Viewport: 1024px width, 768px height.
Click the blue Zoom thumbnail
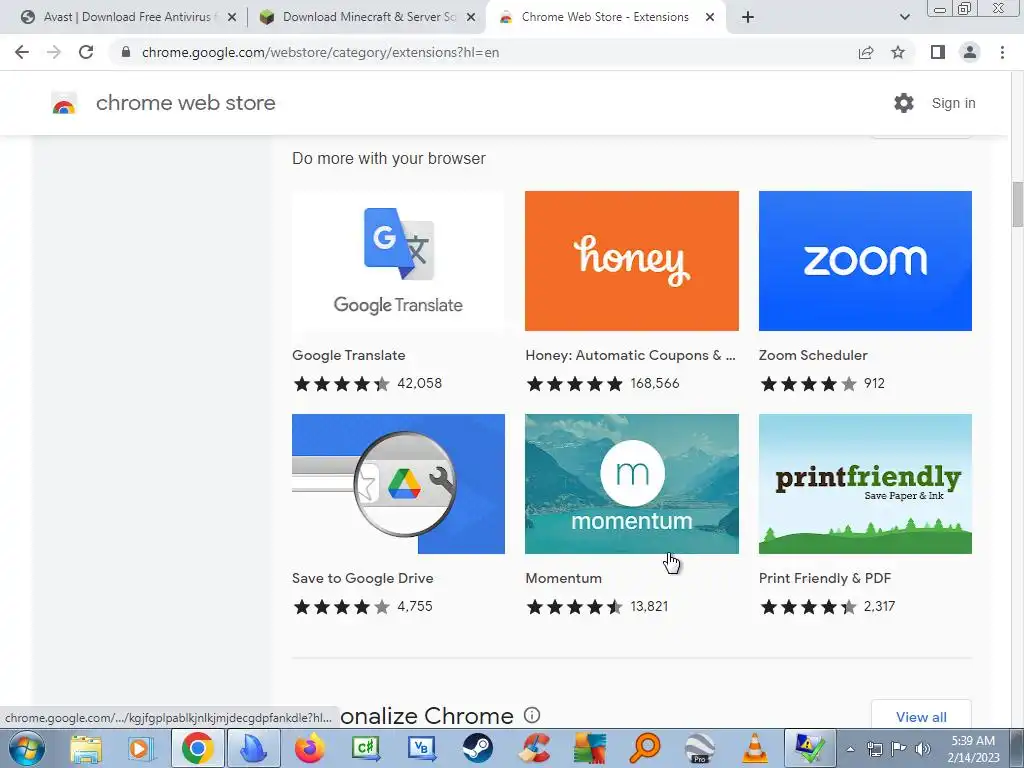(865, 261)
